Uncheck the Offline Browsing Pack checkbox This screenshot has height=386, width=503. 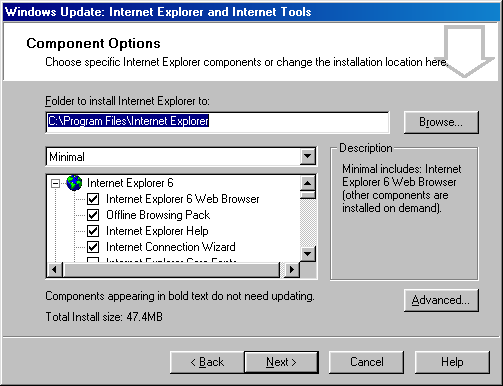(93, 215)
